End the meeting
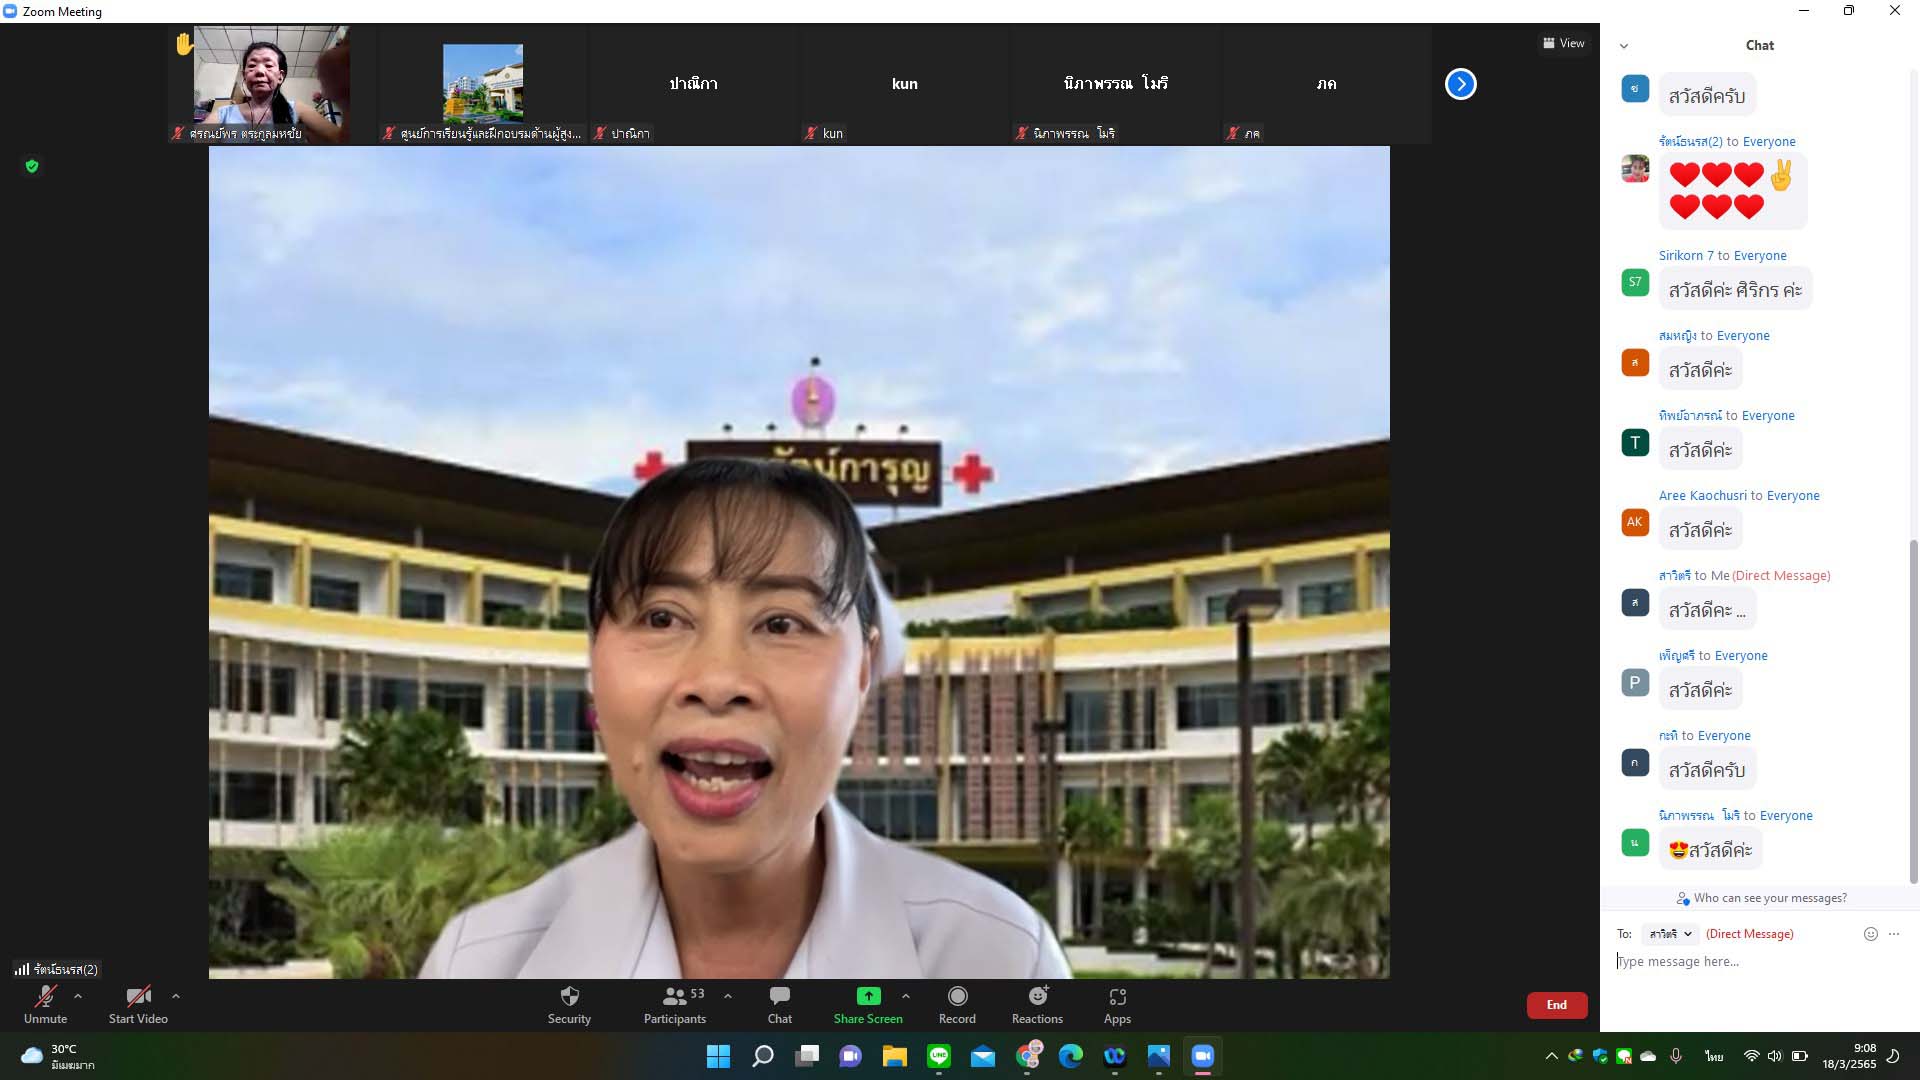1920x1080 pixels. tap(1556, 1005)
